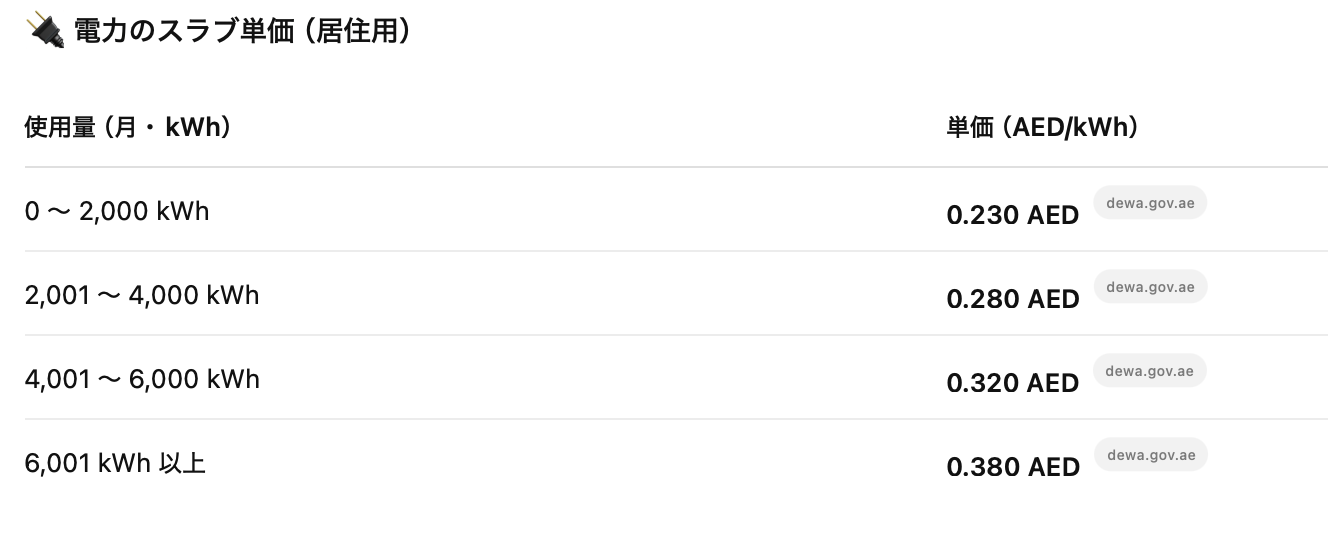Select the 0.320 AED price value

[1013, 383]
